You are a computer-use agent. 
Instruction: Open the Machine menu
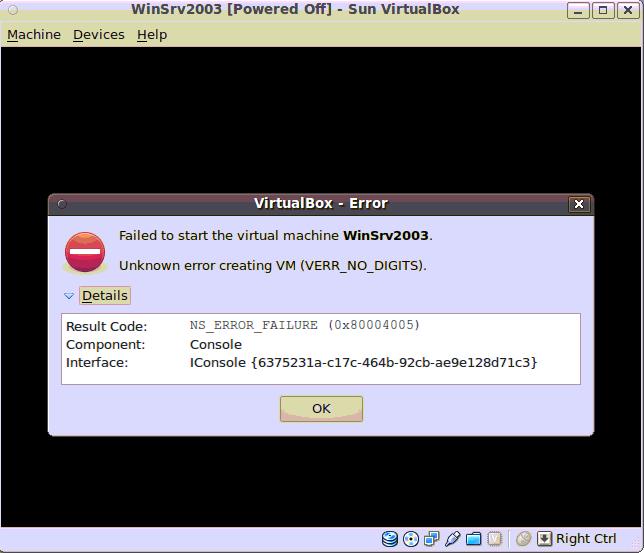pyautogui.click(x=34, y=35)
